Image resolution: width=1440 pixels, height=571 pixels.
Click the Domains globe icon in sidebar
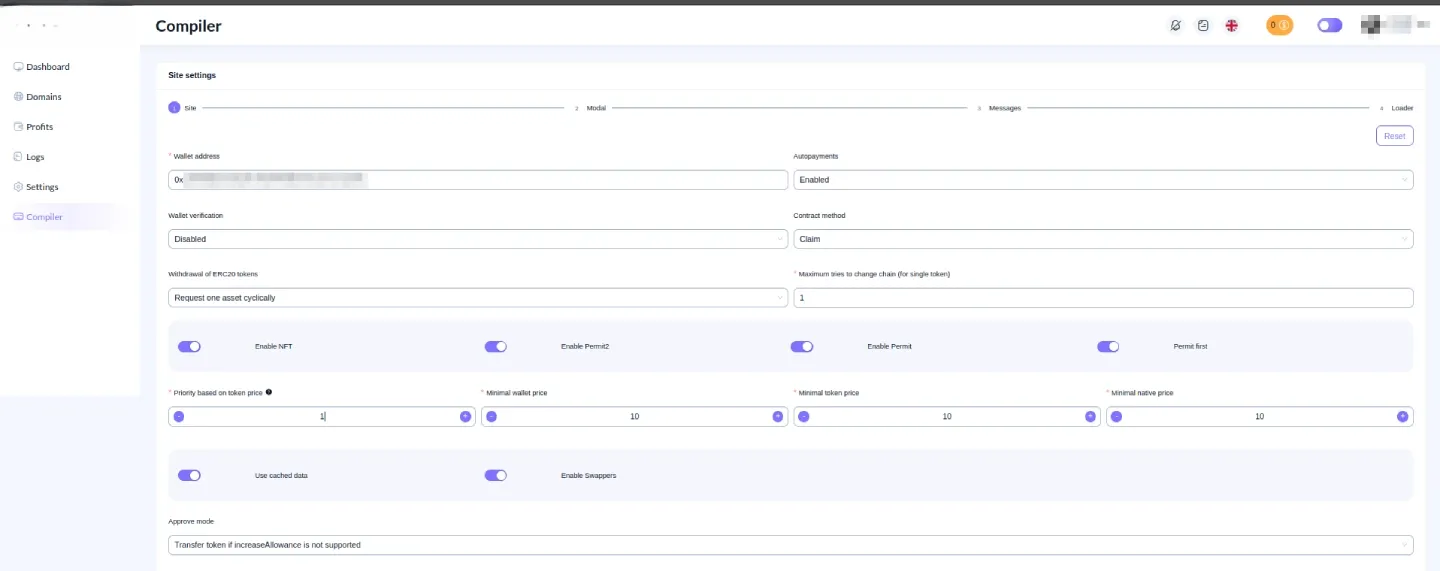click(18, 97)
